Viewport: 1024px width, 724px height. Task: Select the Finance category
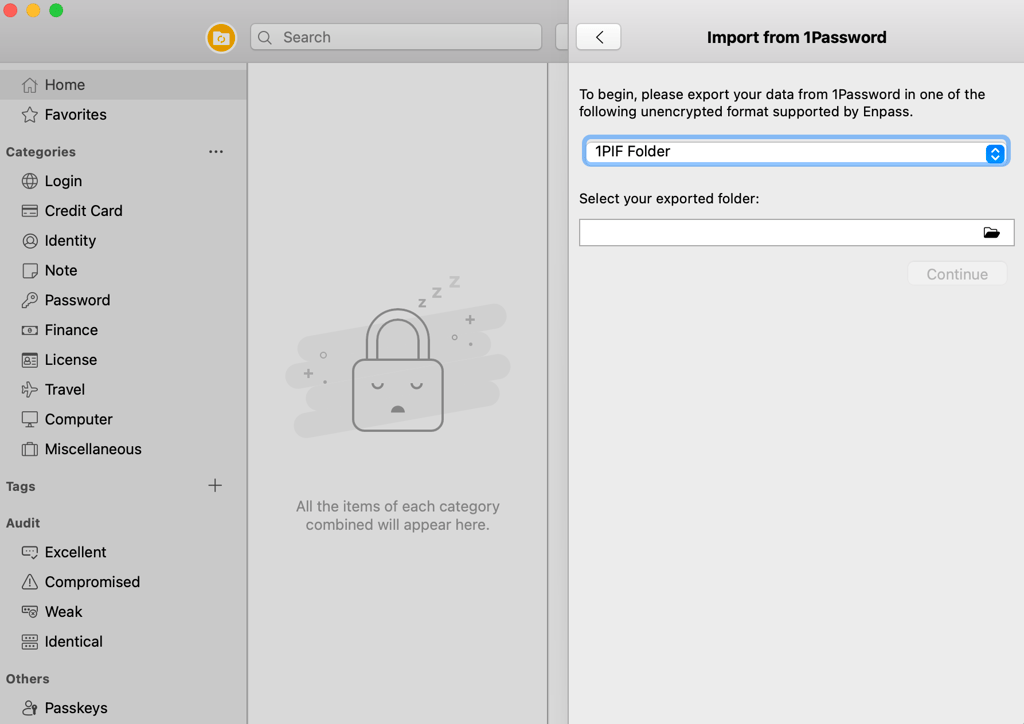(123, 330)
